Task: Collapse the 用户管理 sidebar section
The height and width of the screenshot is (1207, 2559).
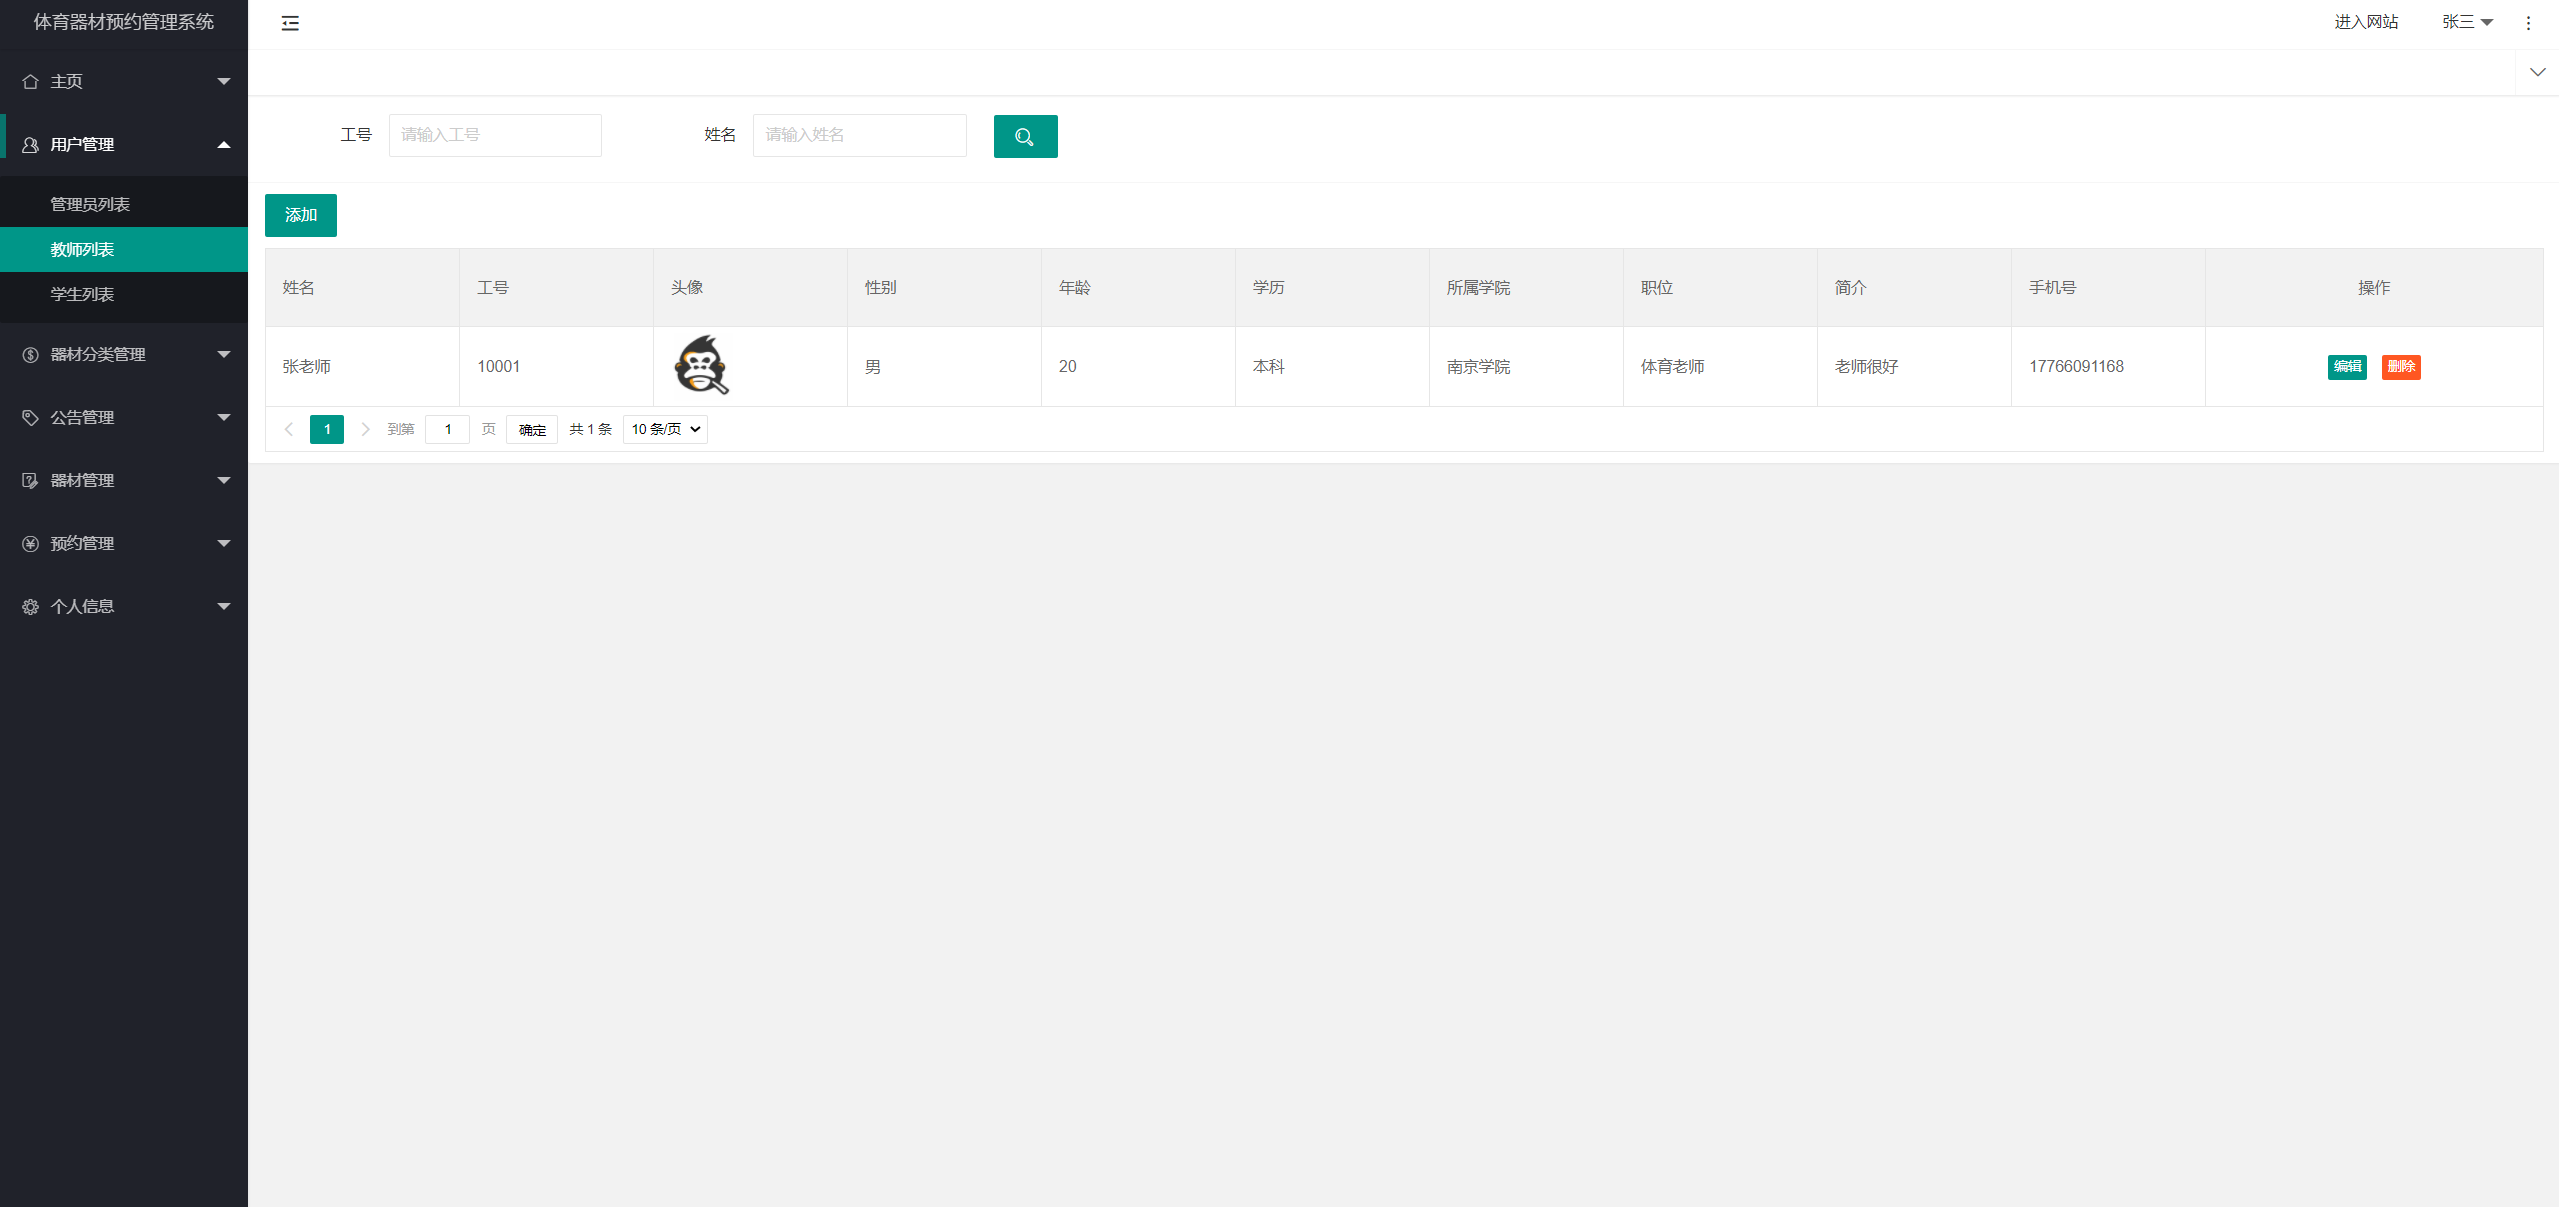Action: 124,144
